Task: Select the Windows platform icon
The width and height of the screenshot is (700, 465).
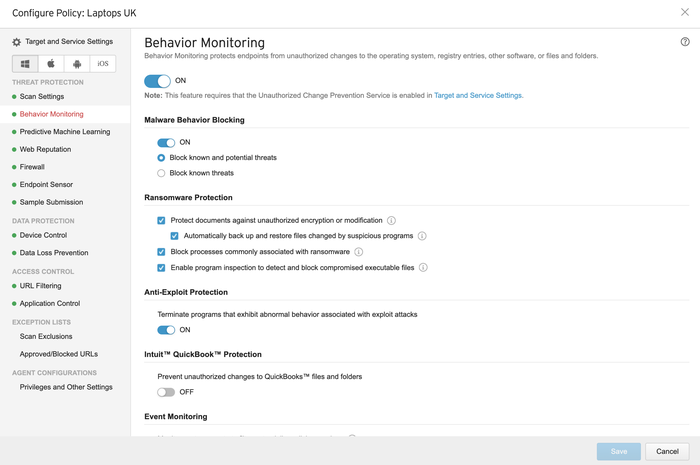Action: (x=25, y=64)
